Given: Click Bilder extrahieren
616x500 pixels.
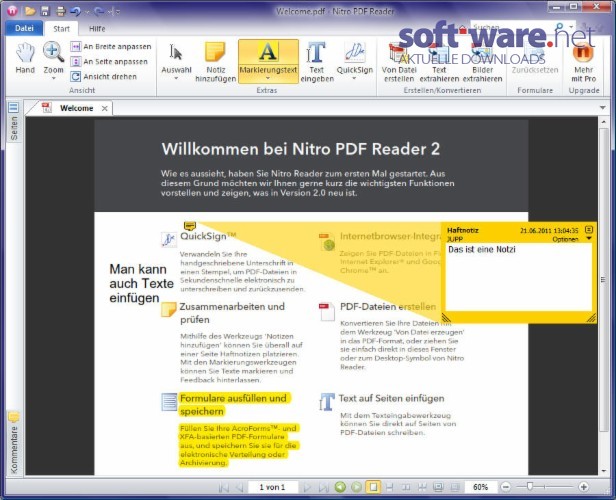Looking at the screenshot, I should pos(482,63).
